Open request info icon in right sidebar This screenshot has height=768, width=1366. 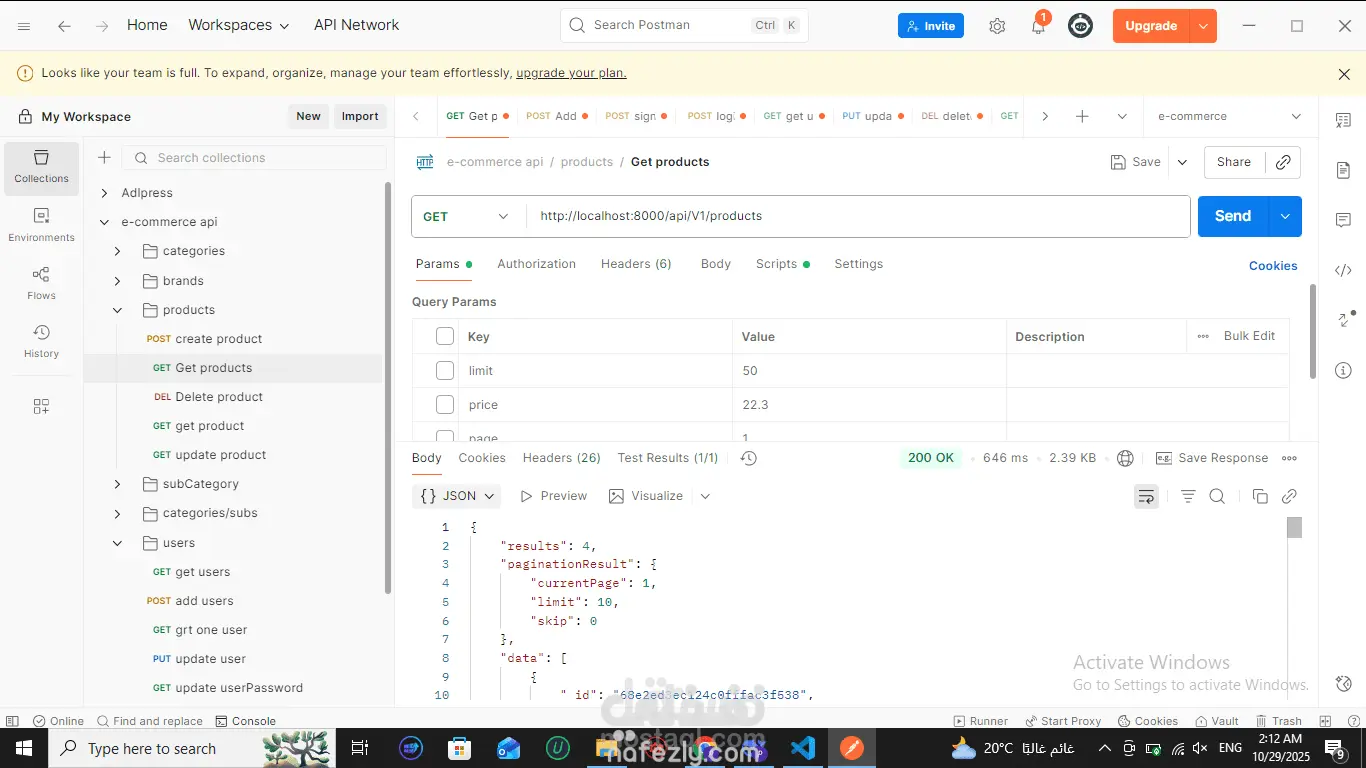tap(1343, 370)
